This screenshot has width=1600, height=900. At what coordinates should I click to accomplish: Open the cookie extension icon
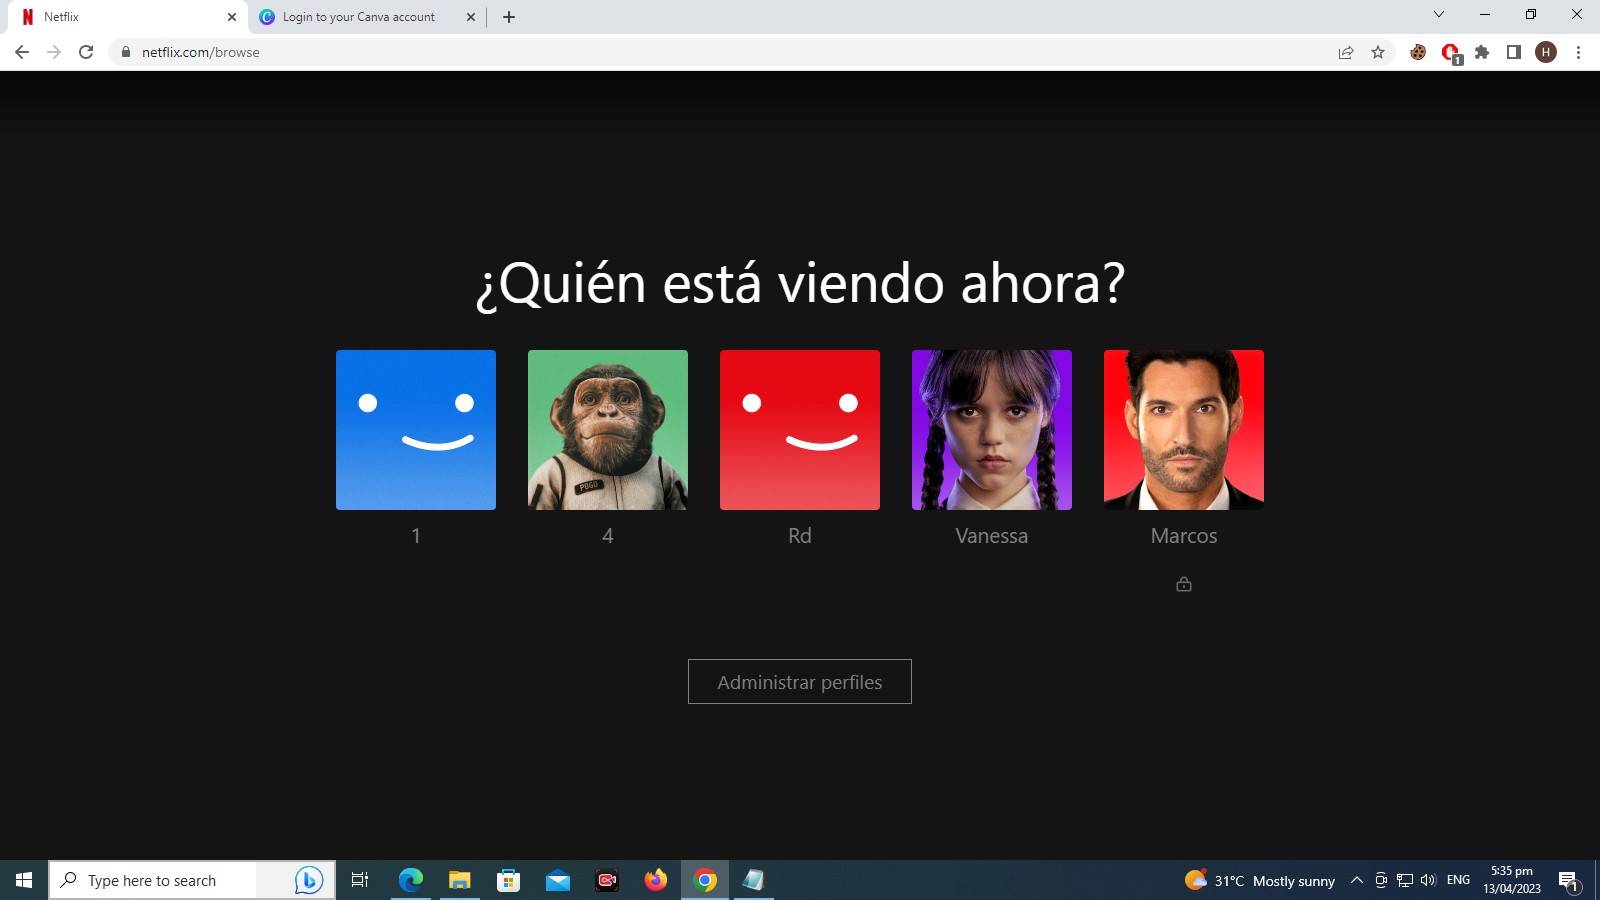1418,52
